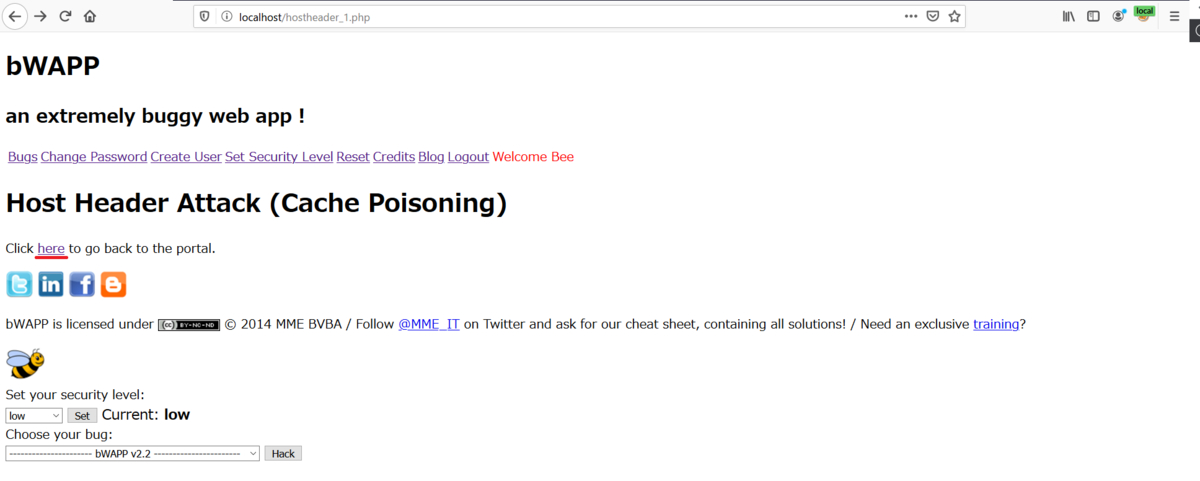The image size is (1200, 481).
Task: Open the Bugs menu link
Action: point(22,157)
